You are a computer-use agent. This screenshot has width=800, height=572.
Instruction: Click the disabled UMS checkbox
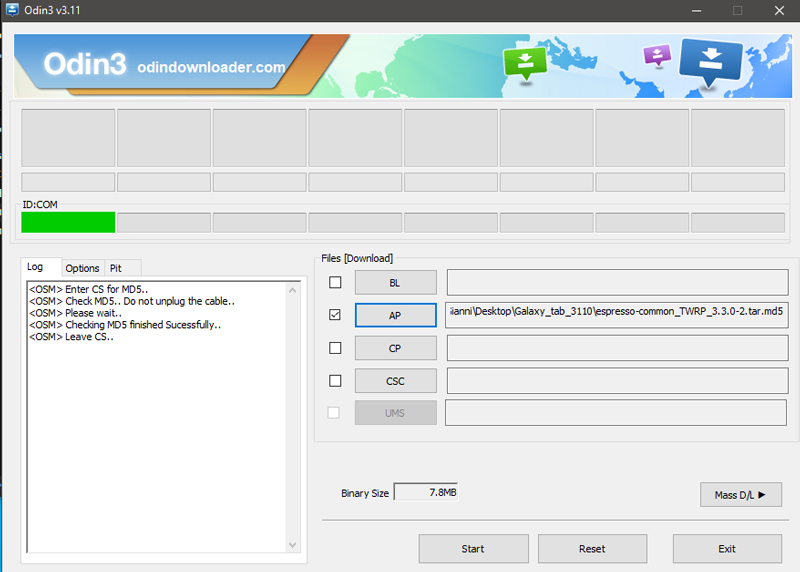(x=334, y=412)
